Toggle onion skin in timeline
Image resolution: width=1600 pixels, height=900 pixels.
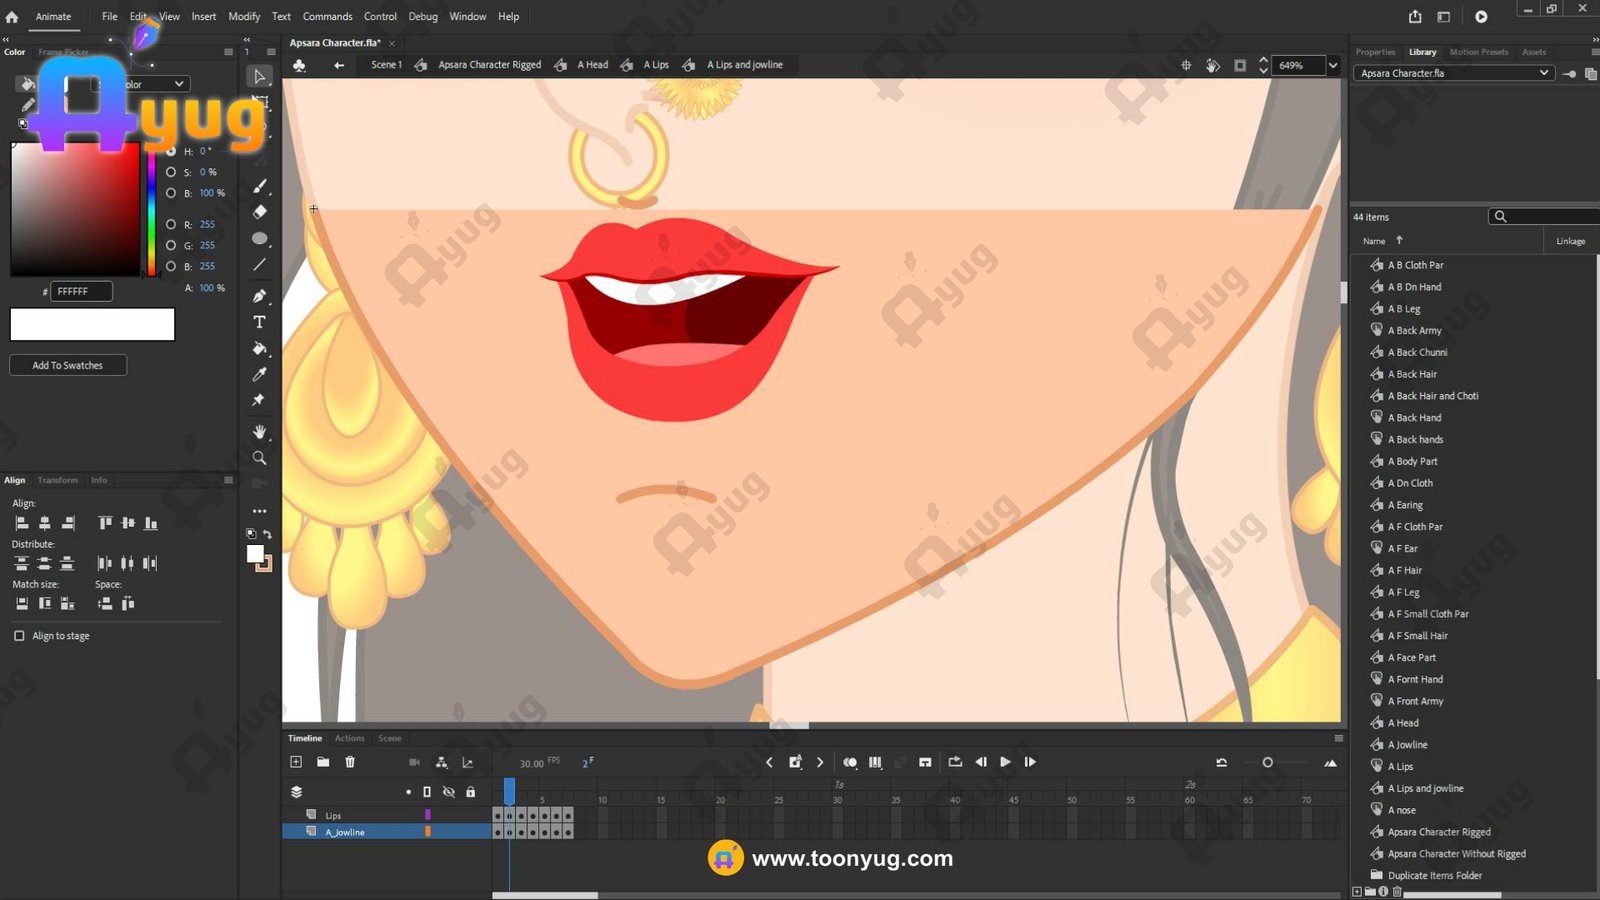click(849, 762)
